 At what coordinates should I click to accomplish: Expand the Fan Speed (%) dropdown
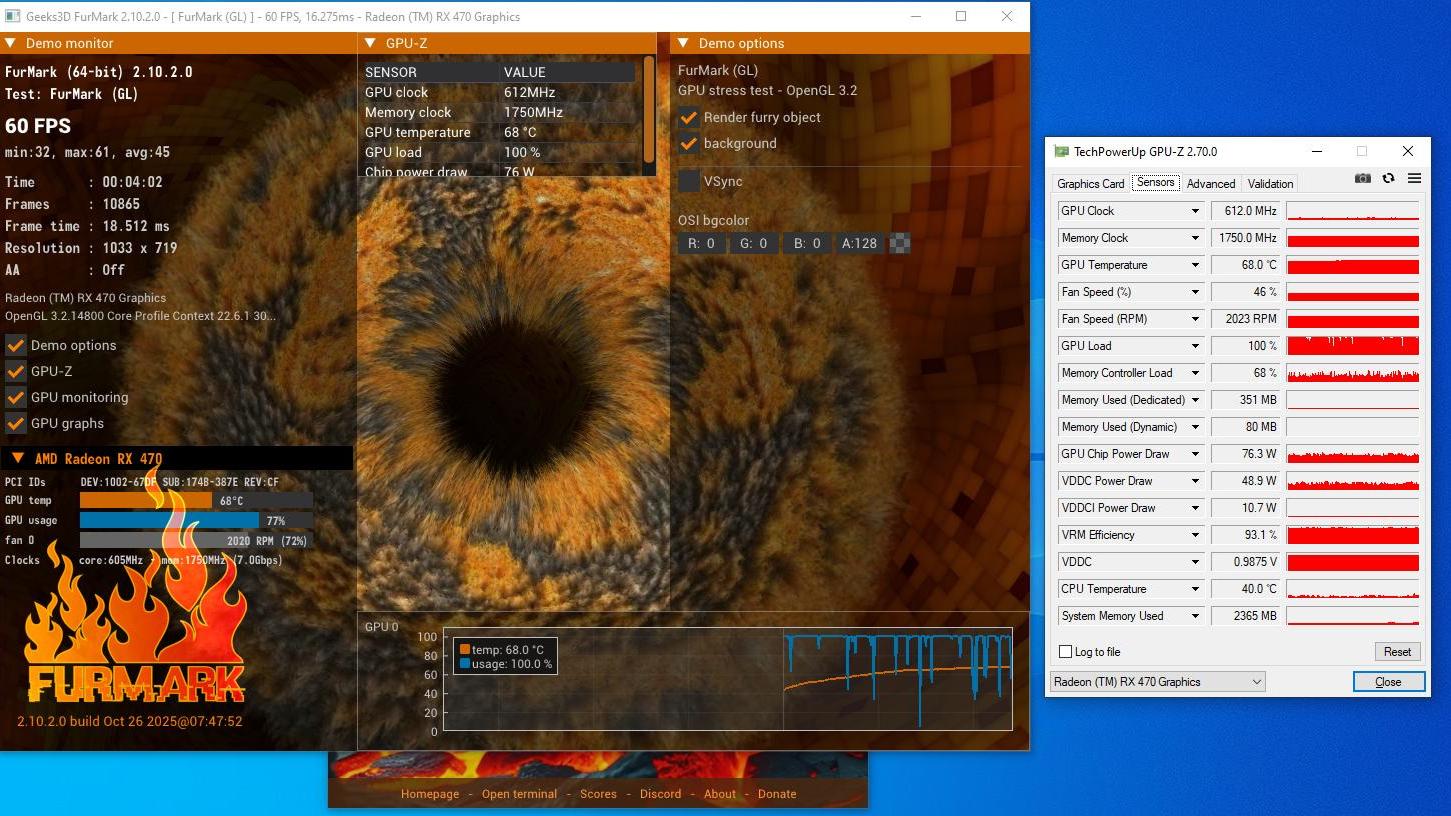point(1195,292)
